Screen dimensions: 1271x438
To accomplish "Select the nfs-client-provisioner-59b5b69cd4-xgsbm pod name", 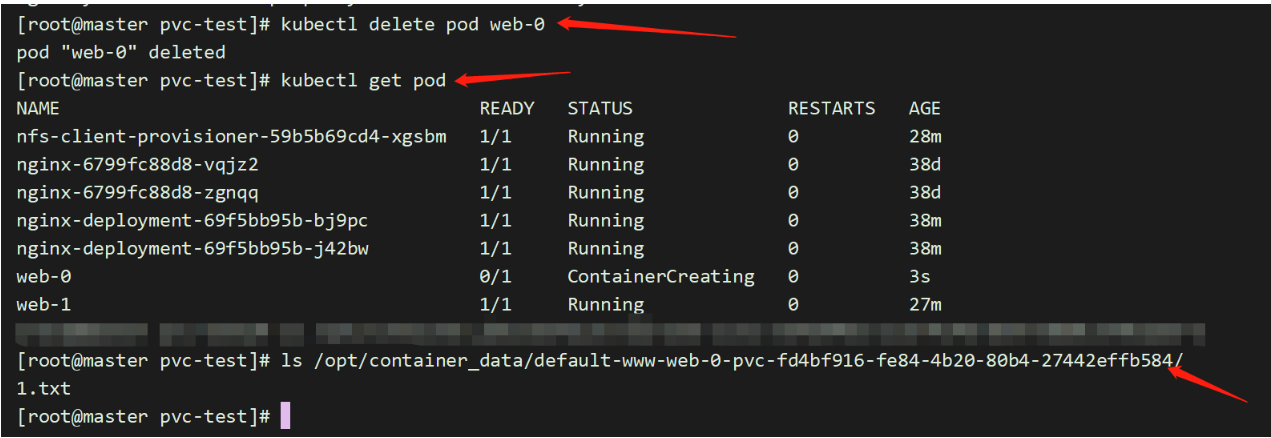I will click(231, 136).
